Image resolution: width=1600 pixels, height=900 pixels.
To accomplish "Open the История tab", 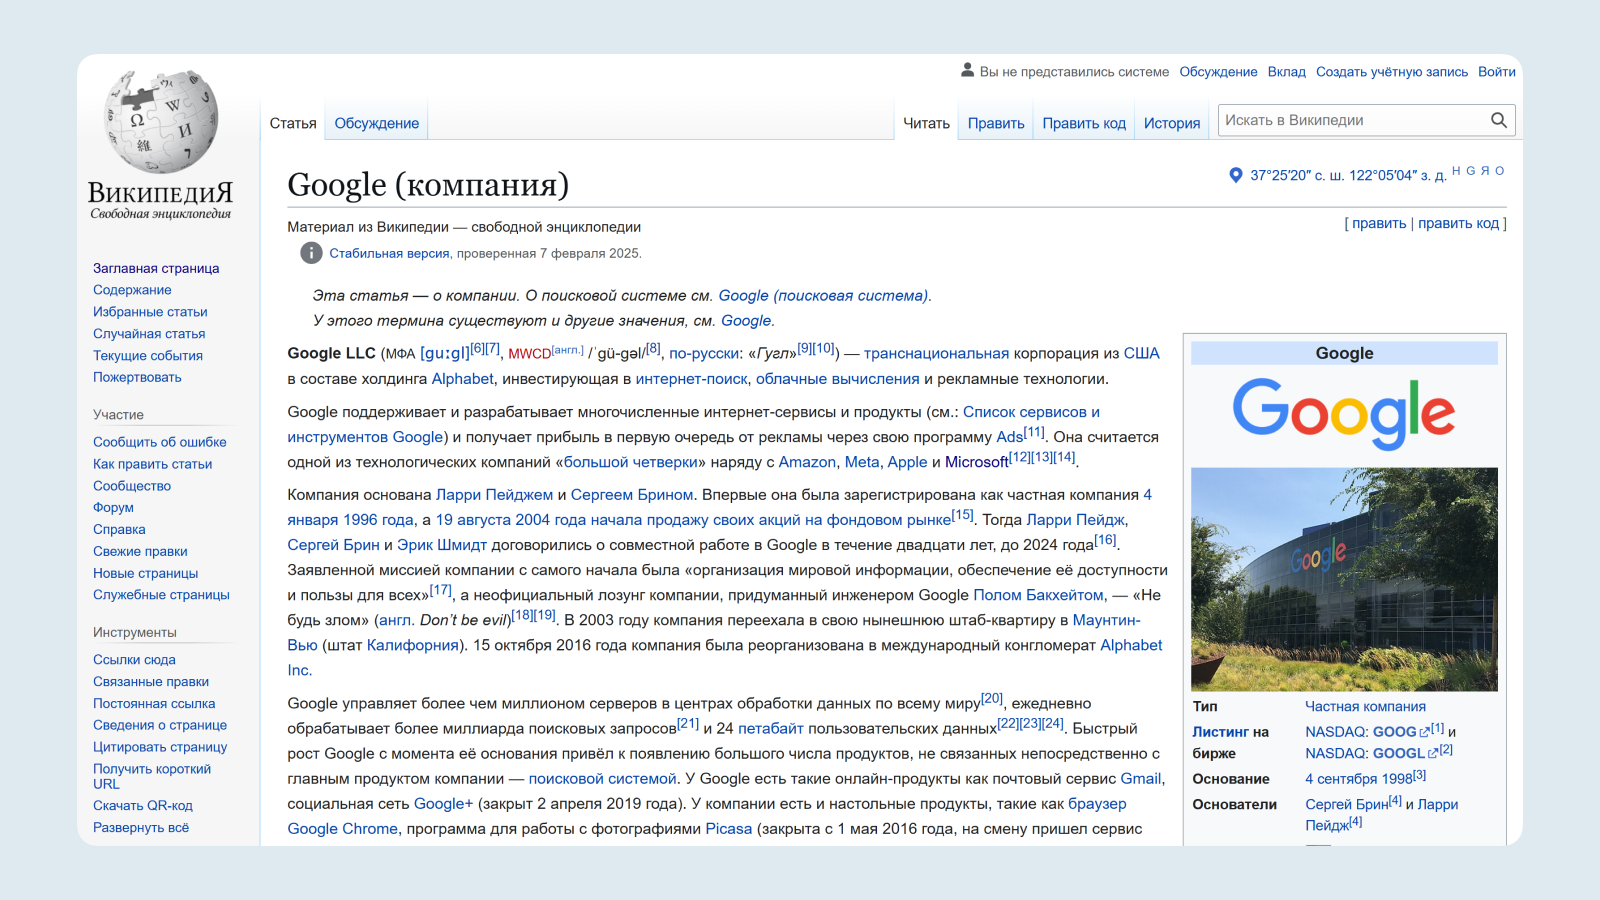I will pos(1172,122).
